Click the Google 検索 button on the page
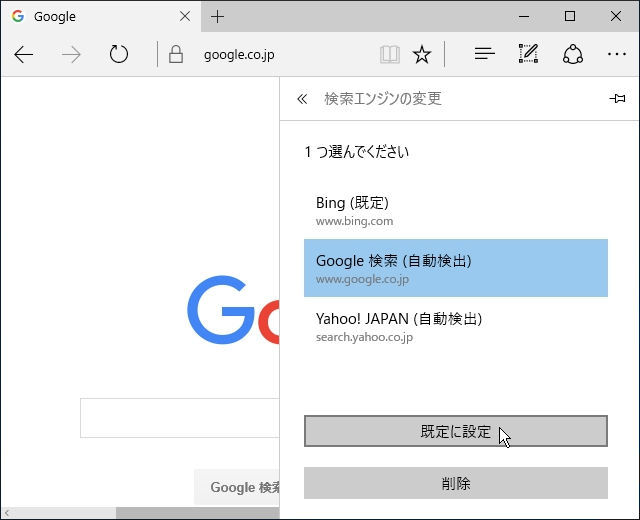This screenshot has width=640, height=520. [237, 487]
